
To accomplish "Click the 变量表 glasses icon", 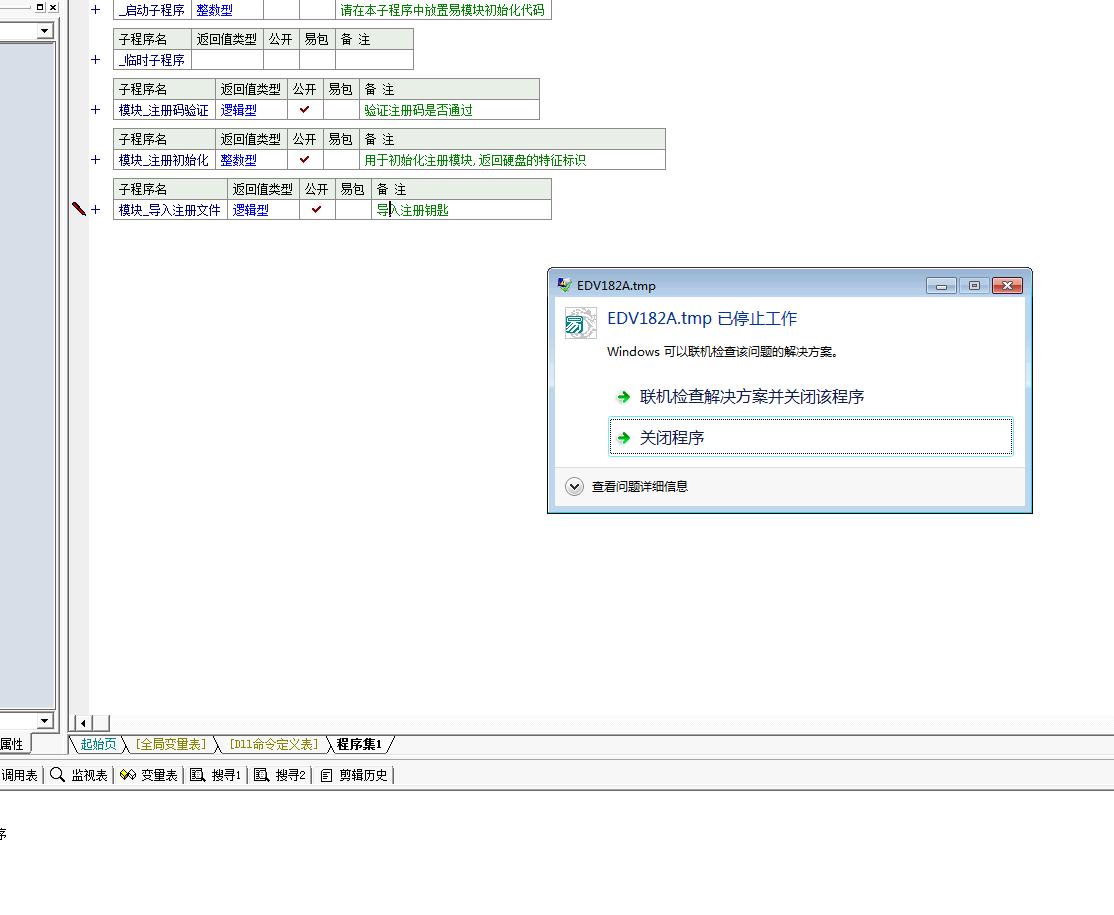I will [x=127, y=775].
